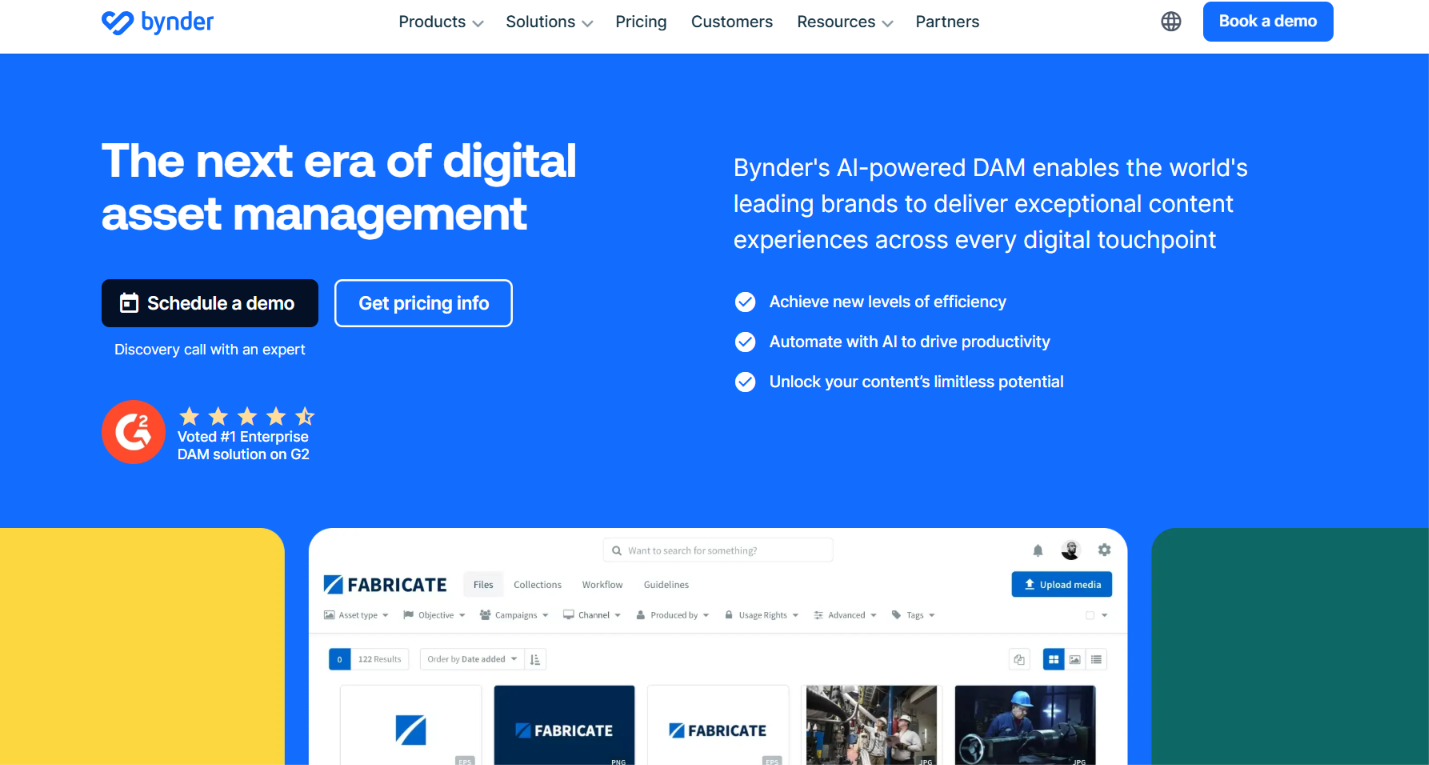Open the Advanced filter
1429x765 pixels.
[x=845, y=615]
